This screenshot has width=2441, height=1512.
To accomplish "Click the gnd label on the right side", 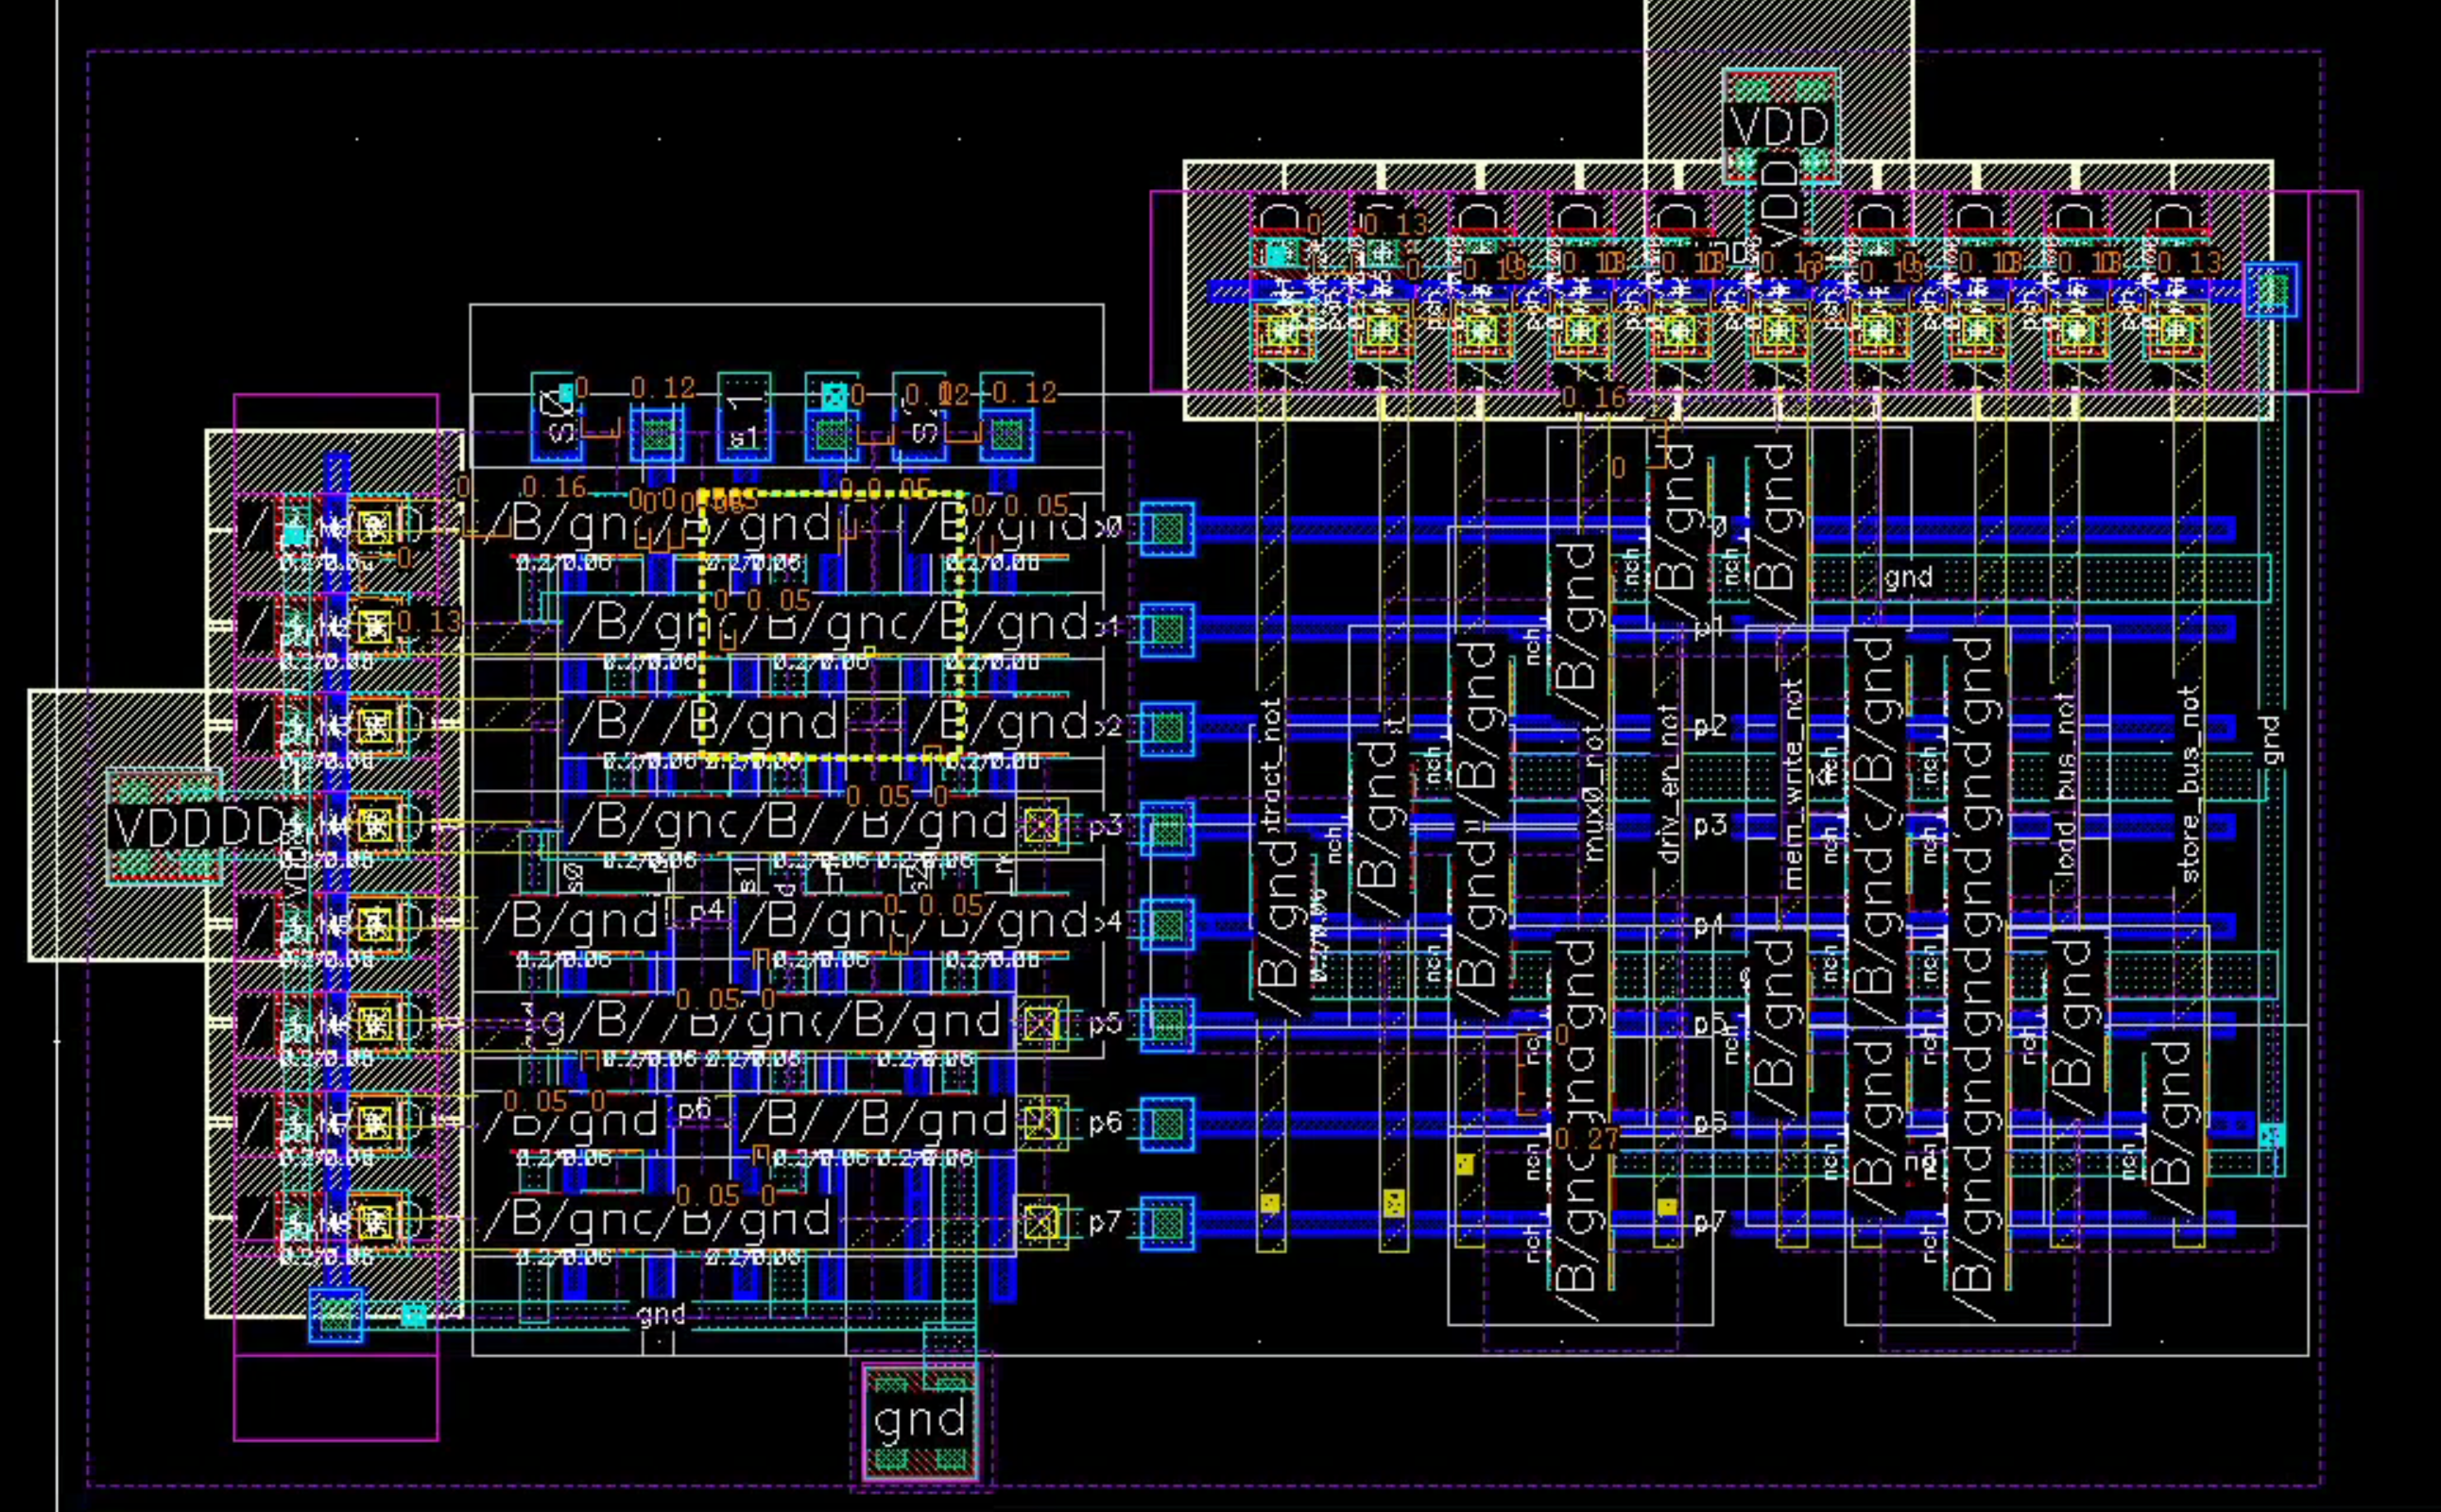I will 1908,578.
